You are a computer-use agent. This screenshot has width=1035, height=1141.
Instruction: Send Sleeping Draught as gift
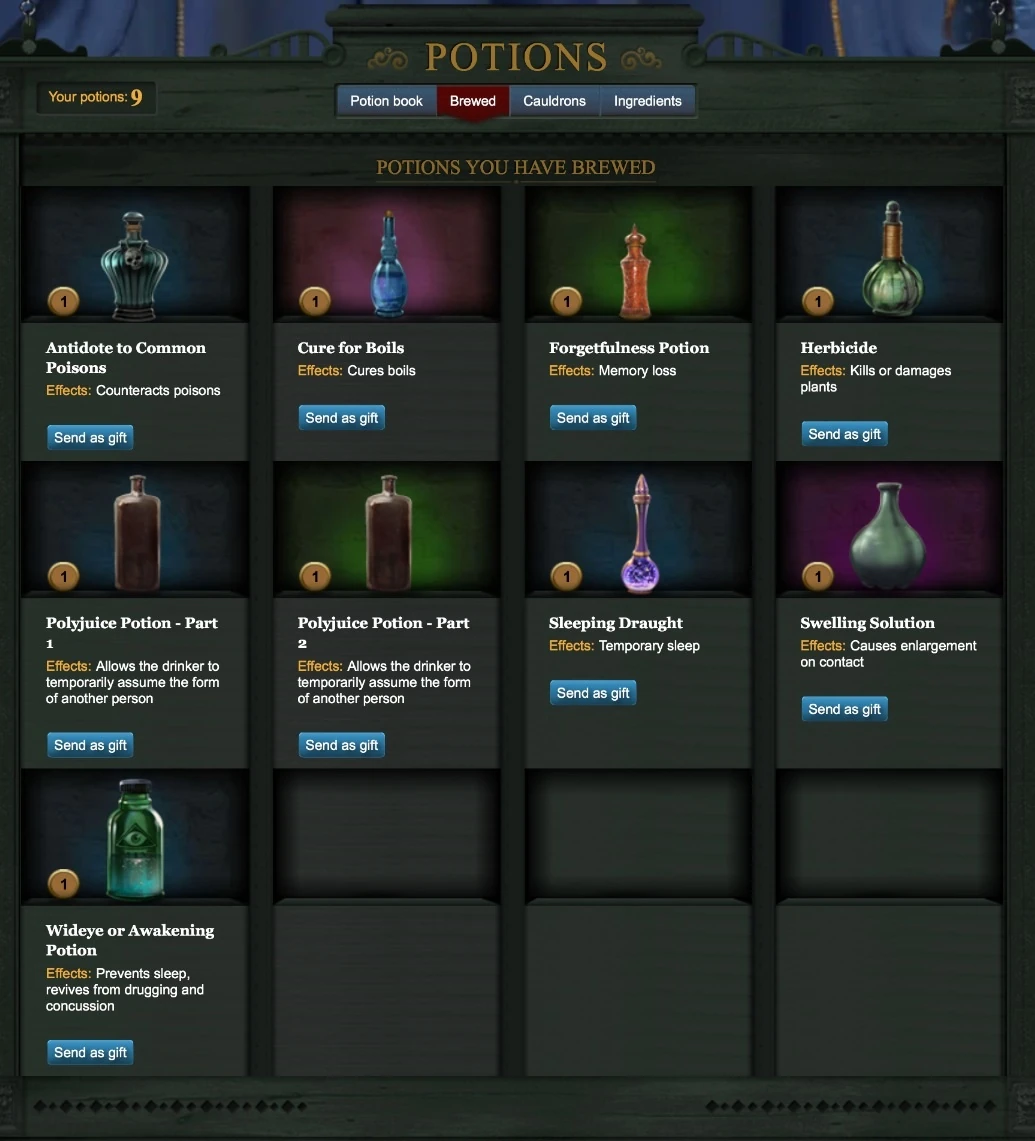click(x=592, y=693)
